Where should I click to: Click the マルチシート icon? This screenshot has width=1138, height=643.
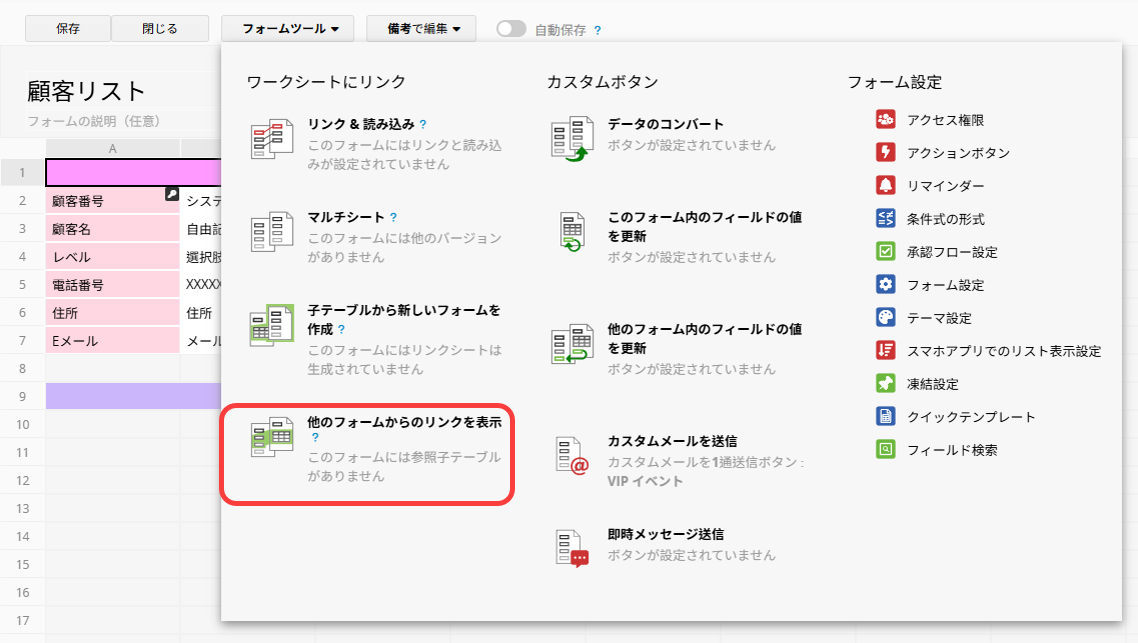(271, 232)
